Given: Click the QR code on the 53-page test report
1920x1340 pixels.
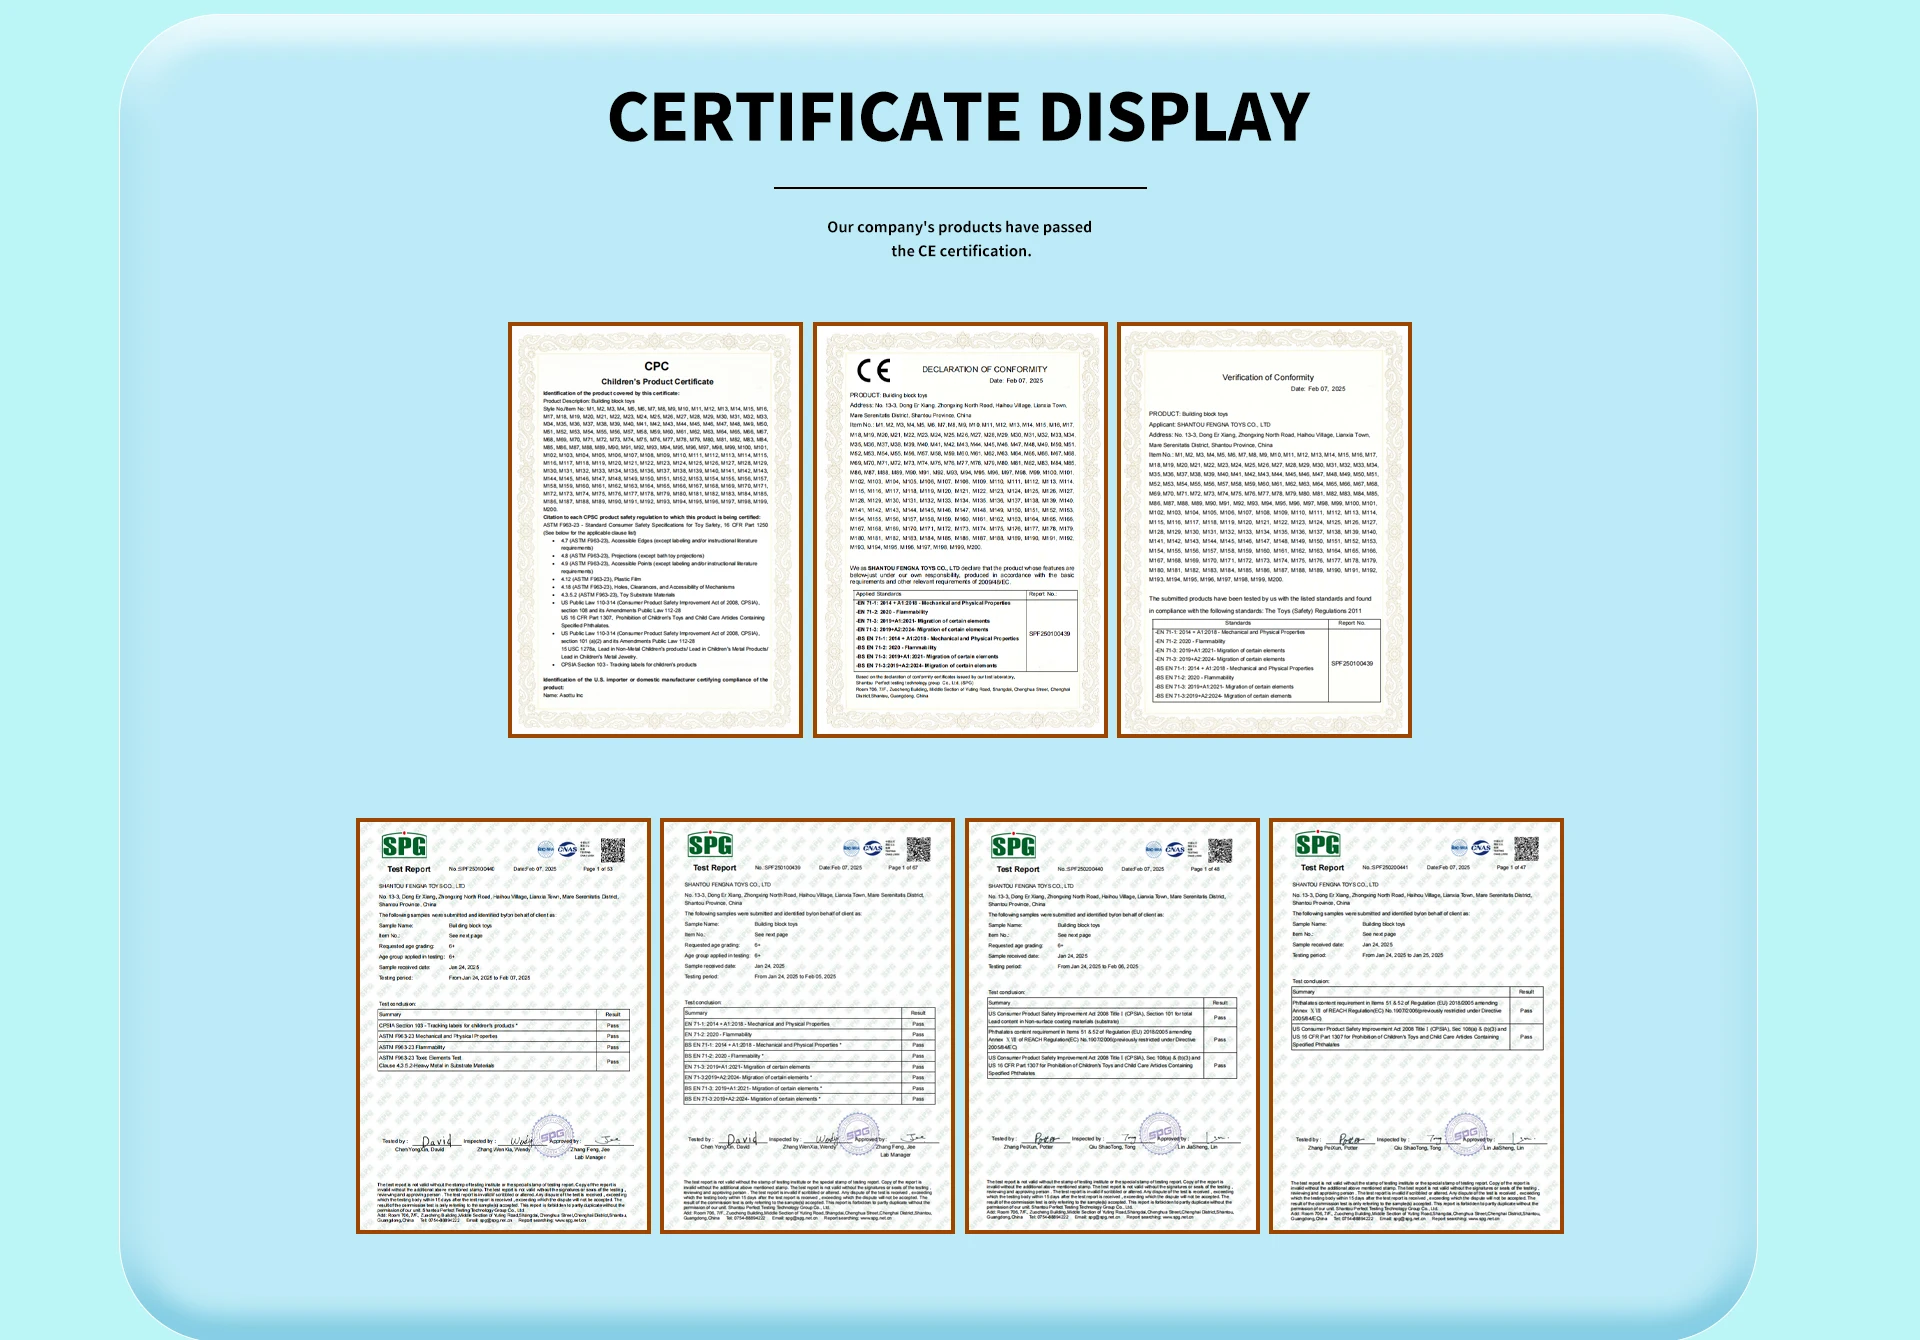Looking at the screenshot, I should tap(612, 850).
